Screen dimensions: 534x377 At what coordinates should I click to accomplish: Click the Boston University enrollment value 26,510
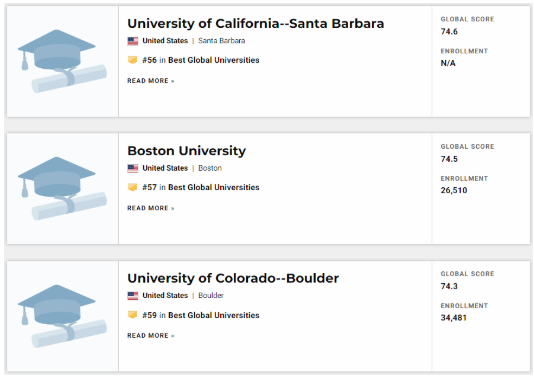[454, 190]
